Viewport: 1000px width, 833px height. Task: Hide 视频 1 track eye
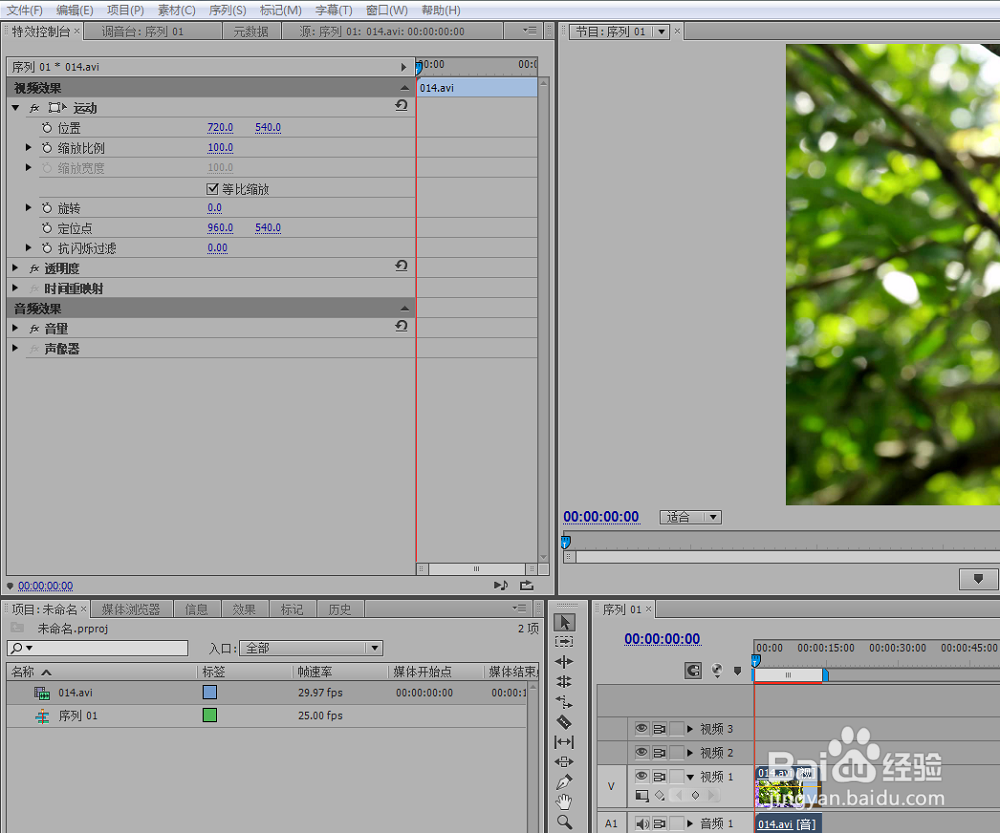(642, 776)
